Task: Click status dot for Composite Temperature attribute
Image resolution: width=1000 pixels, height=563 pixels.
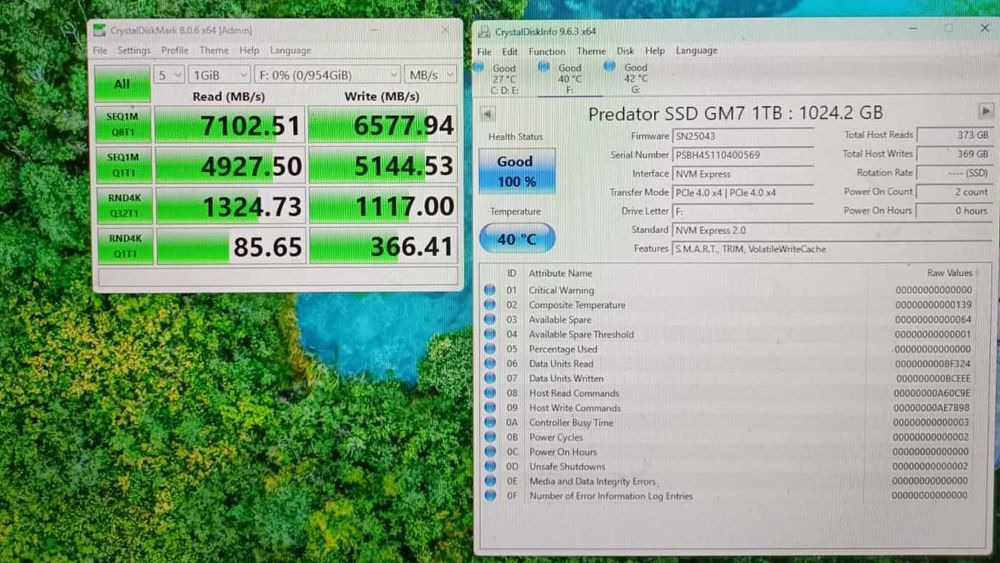Action: pos(490,305)
